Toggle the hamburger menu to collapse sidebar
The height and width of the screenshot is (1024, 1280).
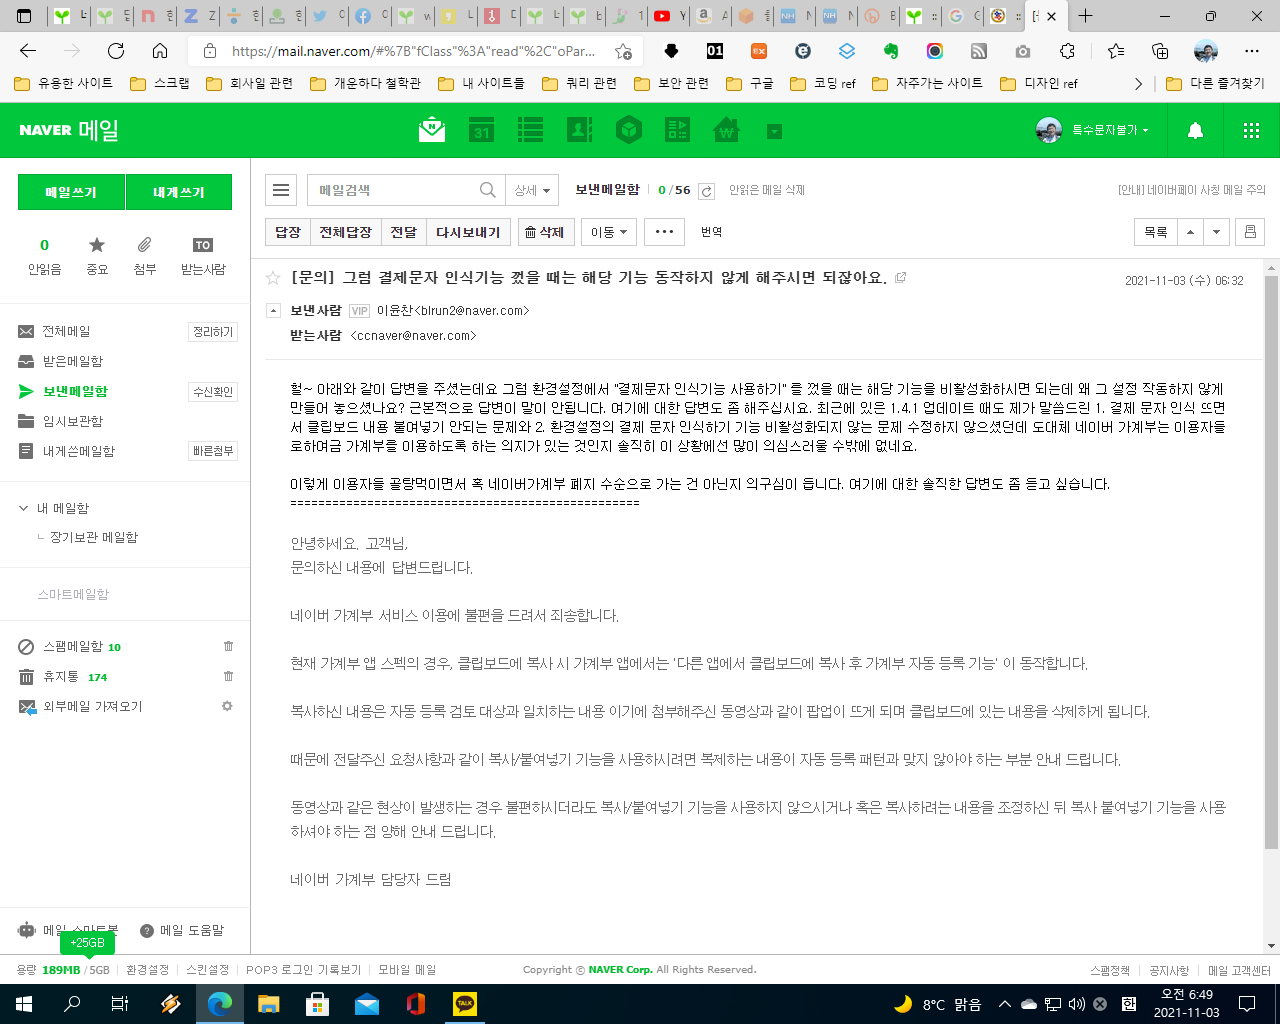[x=281, y=190]
